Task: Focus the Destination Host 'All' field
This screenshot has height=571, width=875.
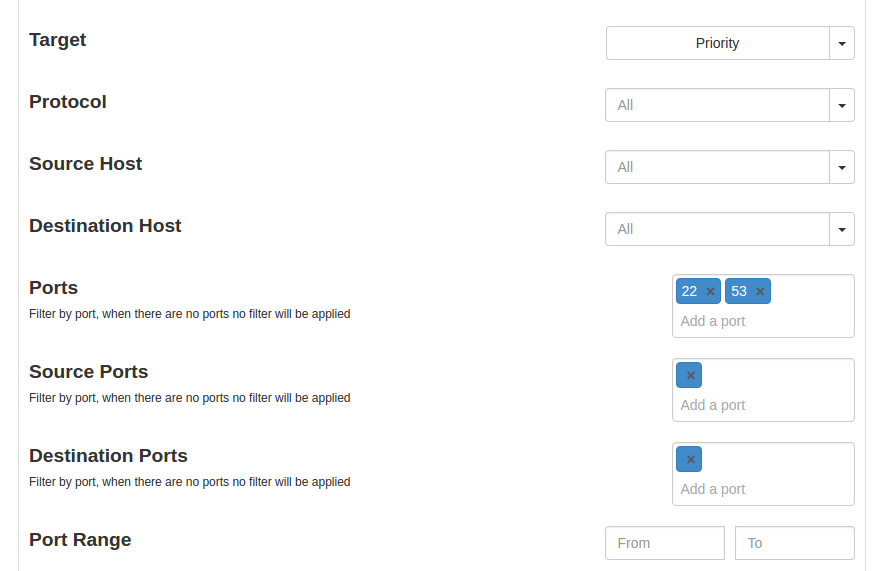Action: pyautogui.click(x=717, y=229)
